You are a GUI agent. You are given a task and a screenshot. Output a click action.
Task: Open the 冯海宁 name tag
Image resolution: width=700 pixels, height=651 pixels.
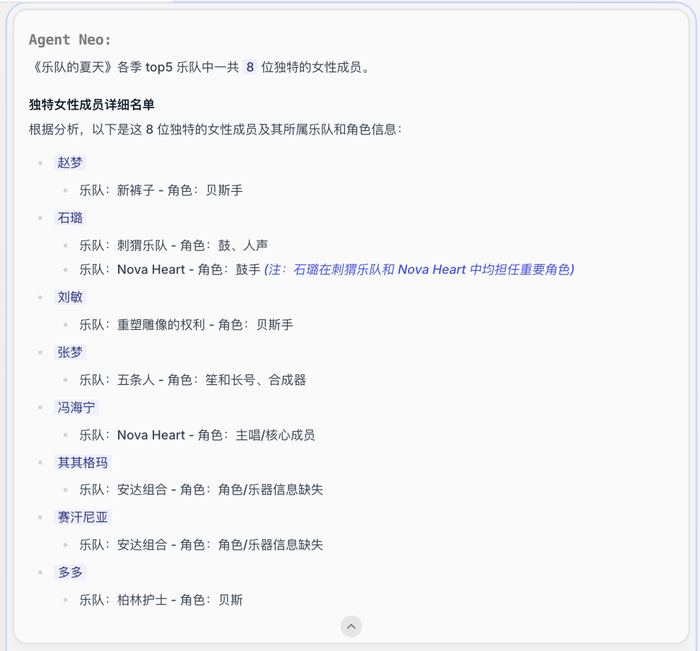(76, 407)
